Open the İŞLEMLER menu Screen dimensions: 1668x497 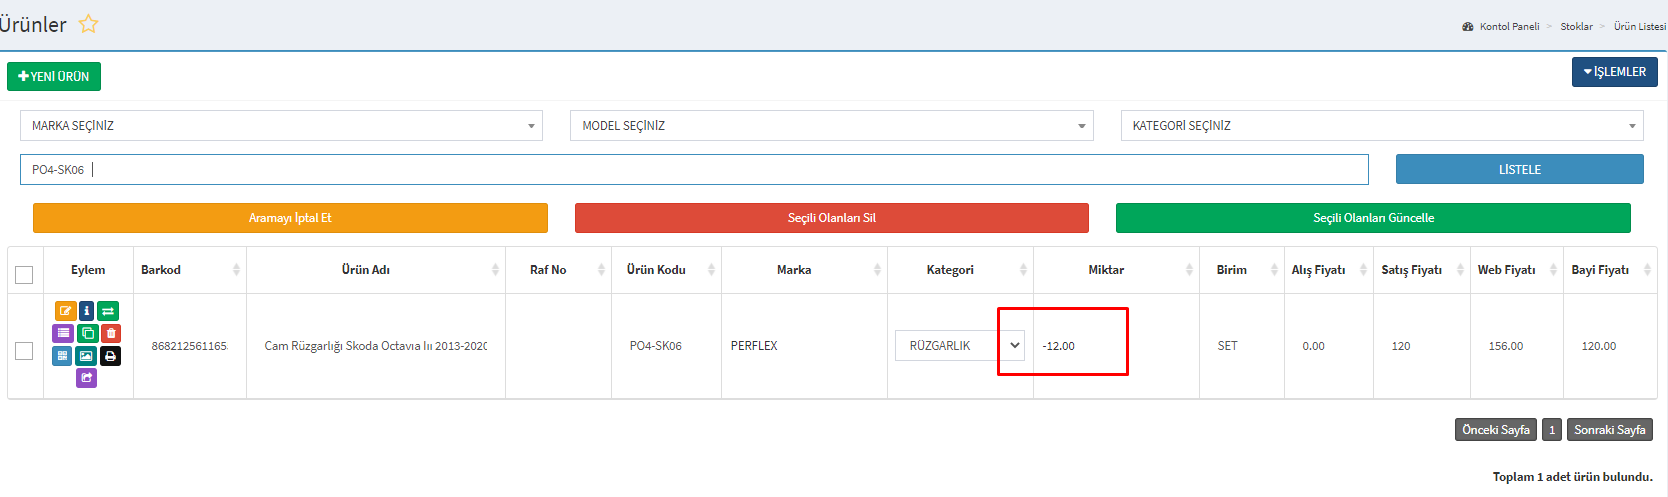point(1614,72)
